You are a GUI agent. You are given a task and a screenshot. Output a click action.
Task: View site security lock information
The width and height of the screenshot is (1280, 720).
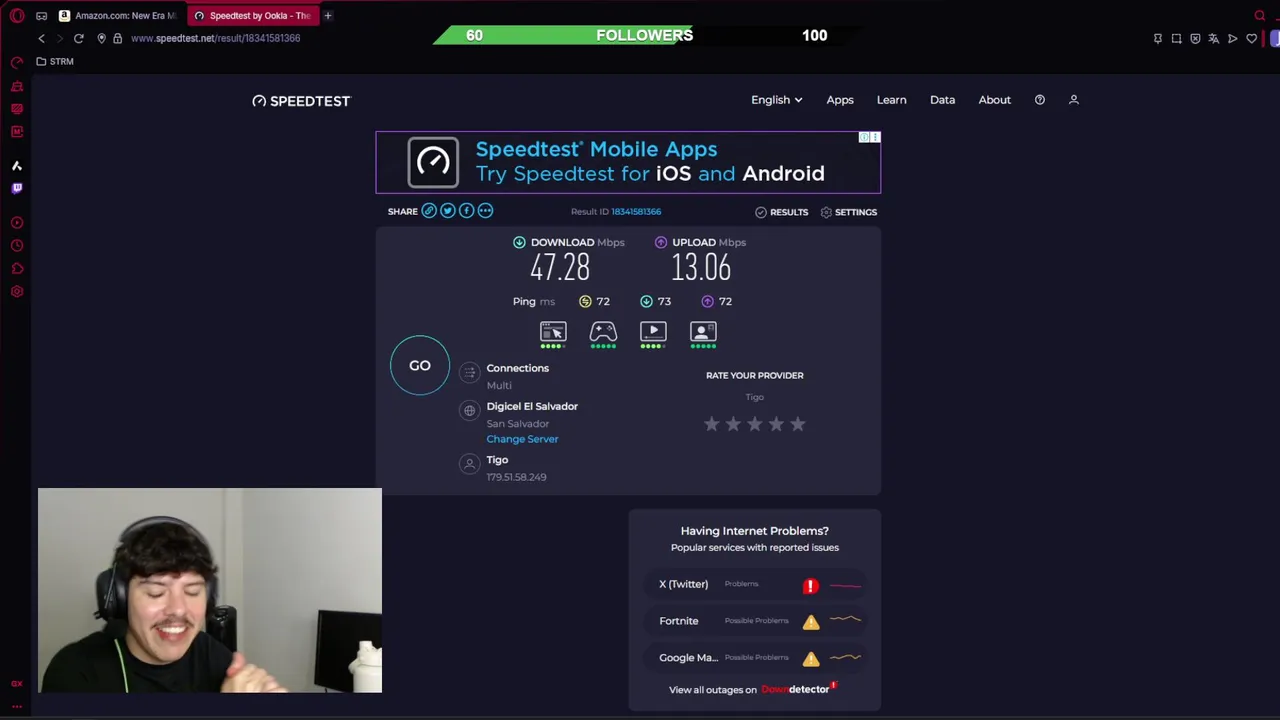(117, 38)
